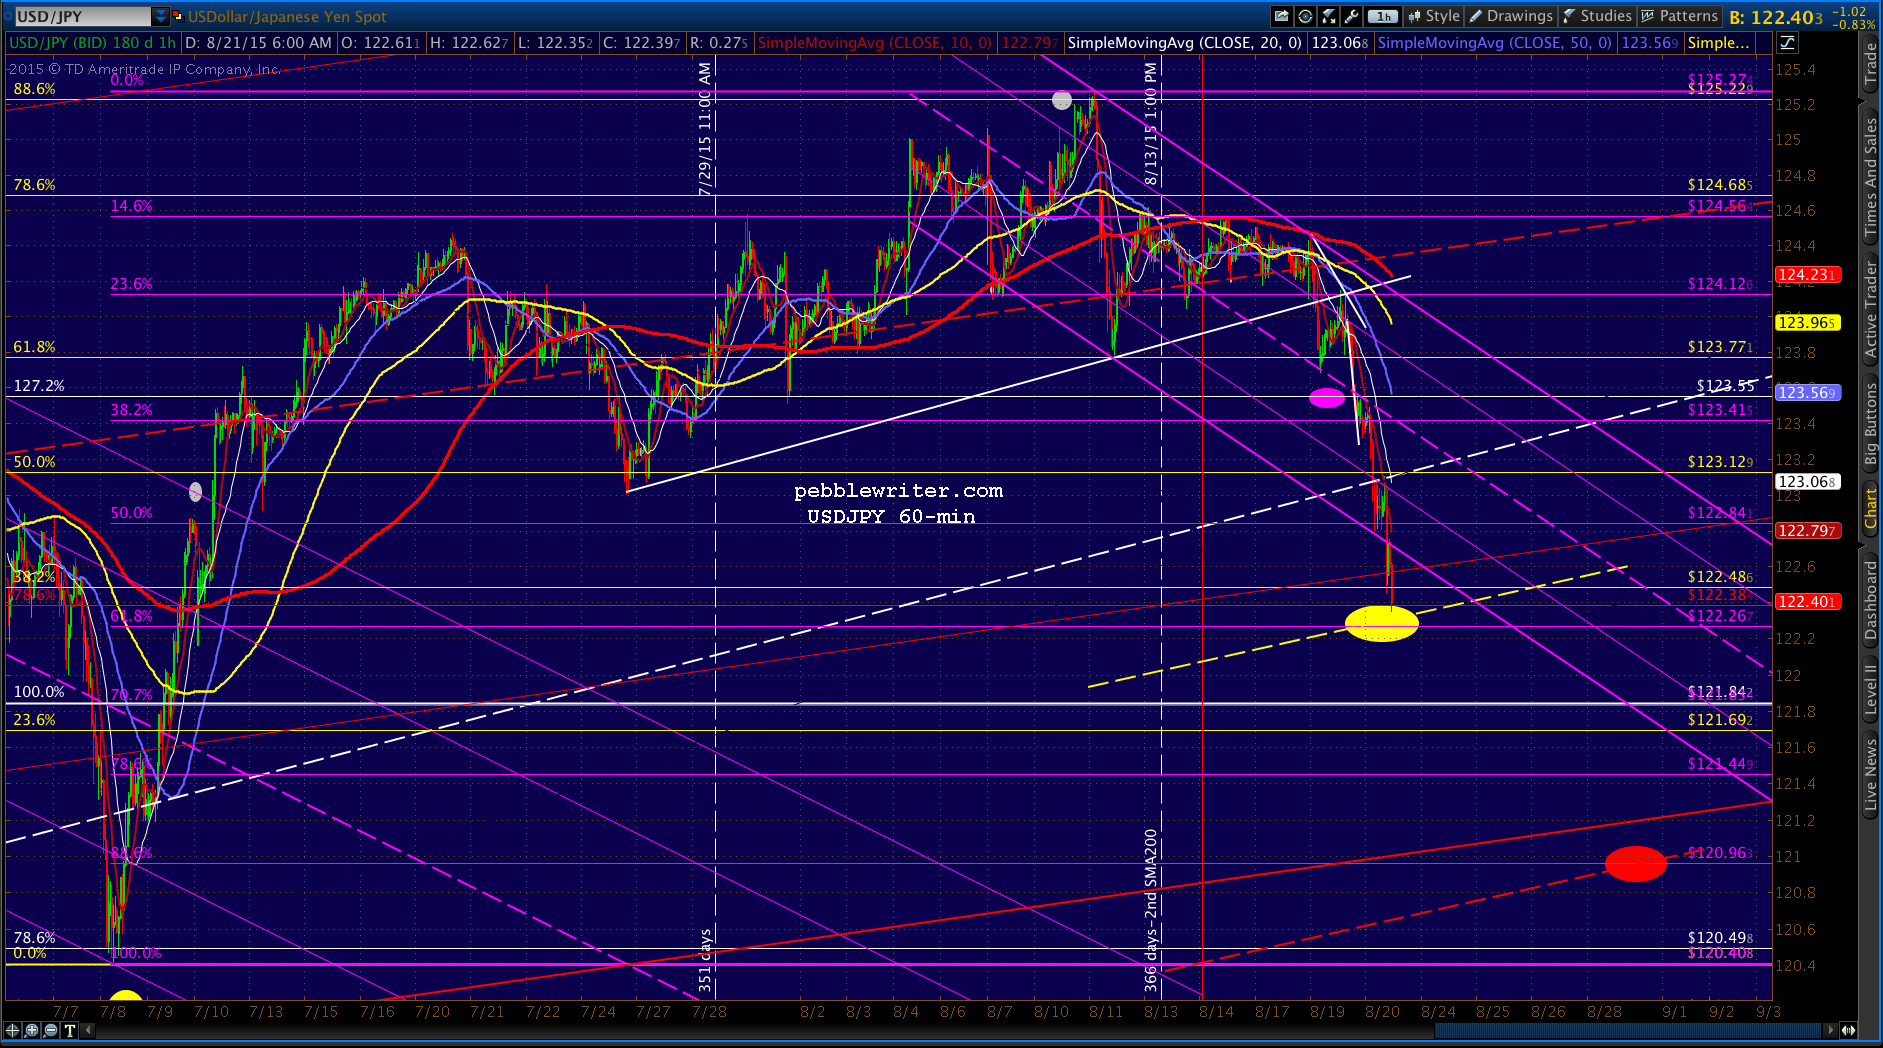Click the colored symbol link squares icon
The width and height of the screenshot is (1883, 1048).
[x=178, y=16]
